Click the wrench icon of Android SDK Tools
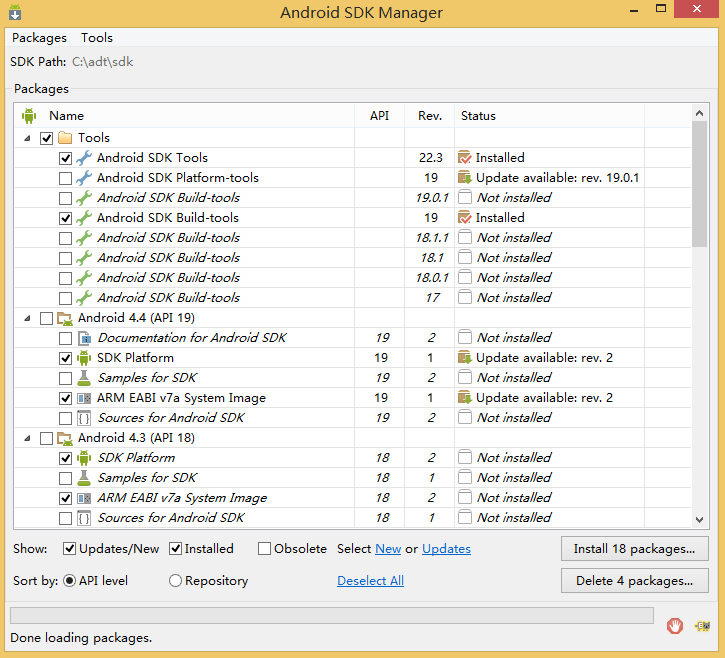This screenshot has height=658, width=725. point(84,158)
